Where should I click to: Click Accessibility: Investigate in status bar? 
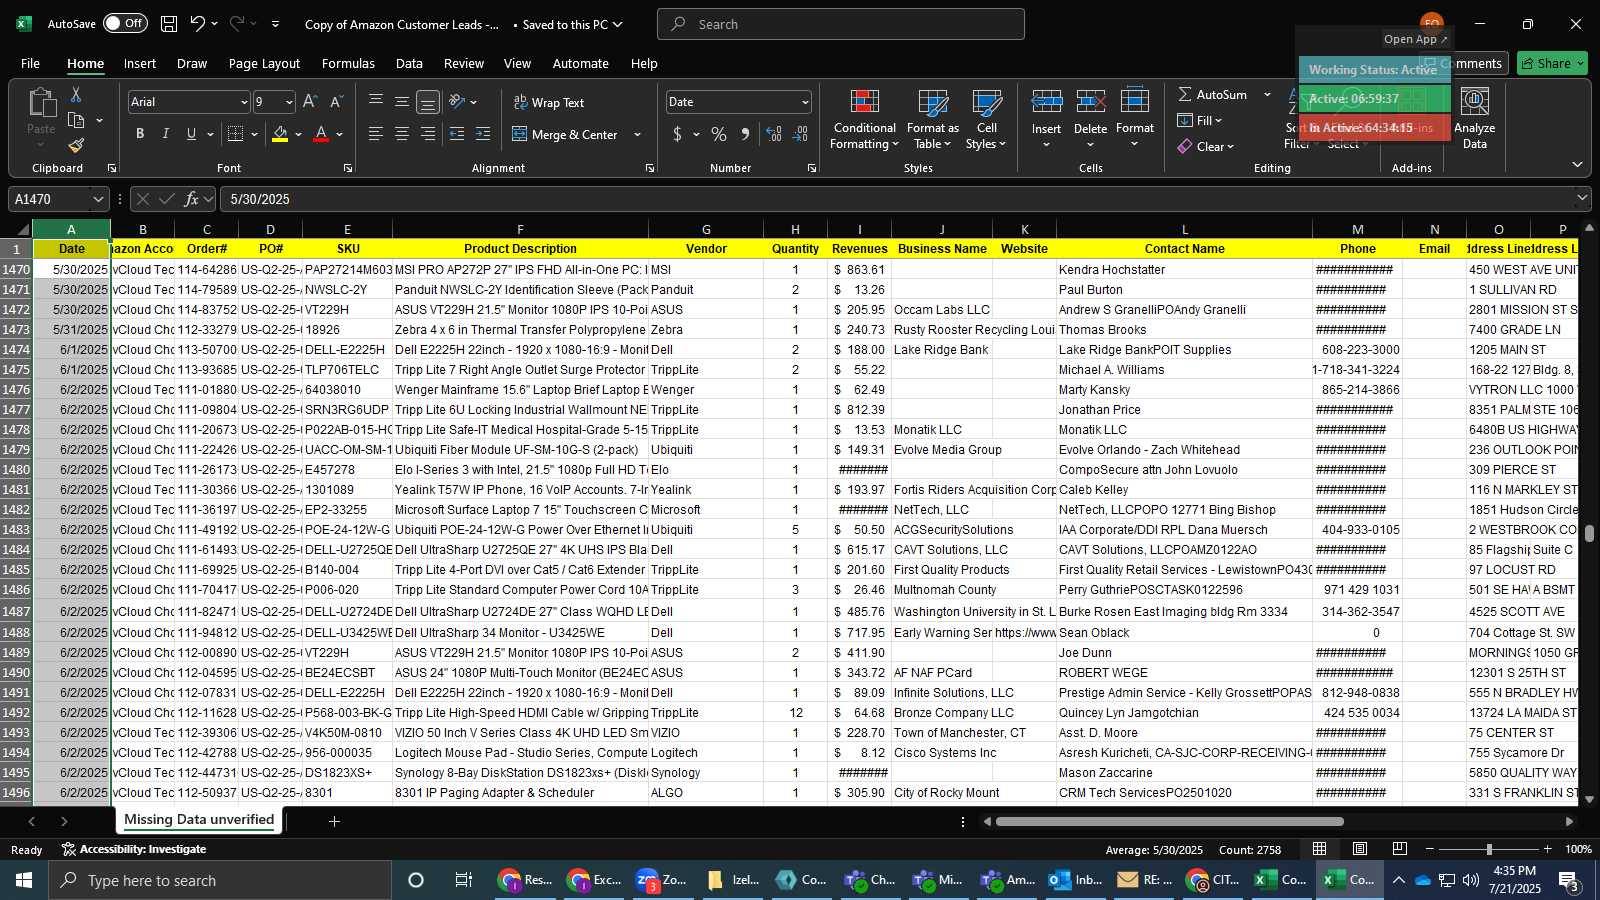[134, 849]
